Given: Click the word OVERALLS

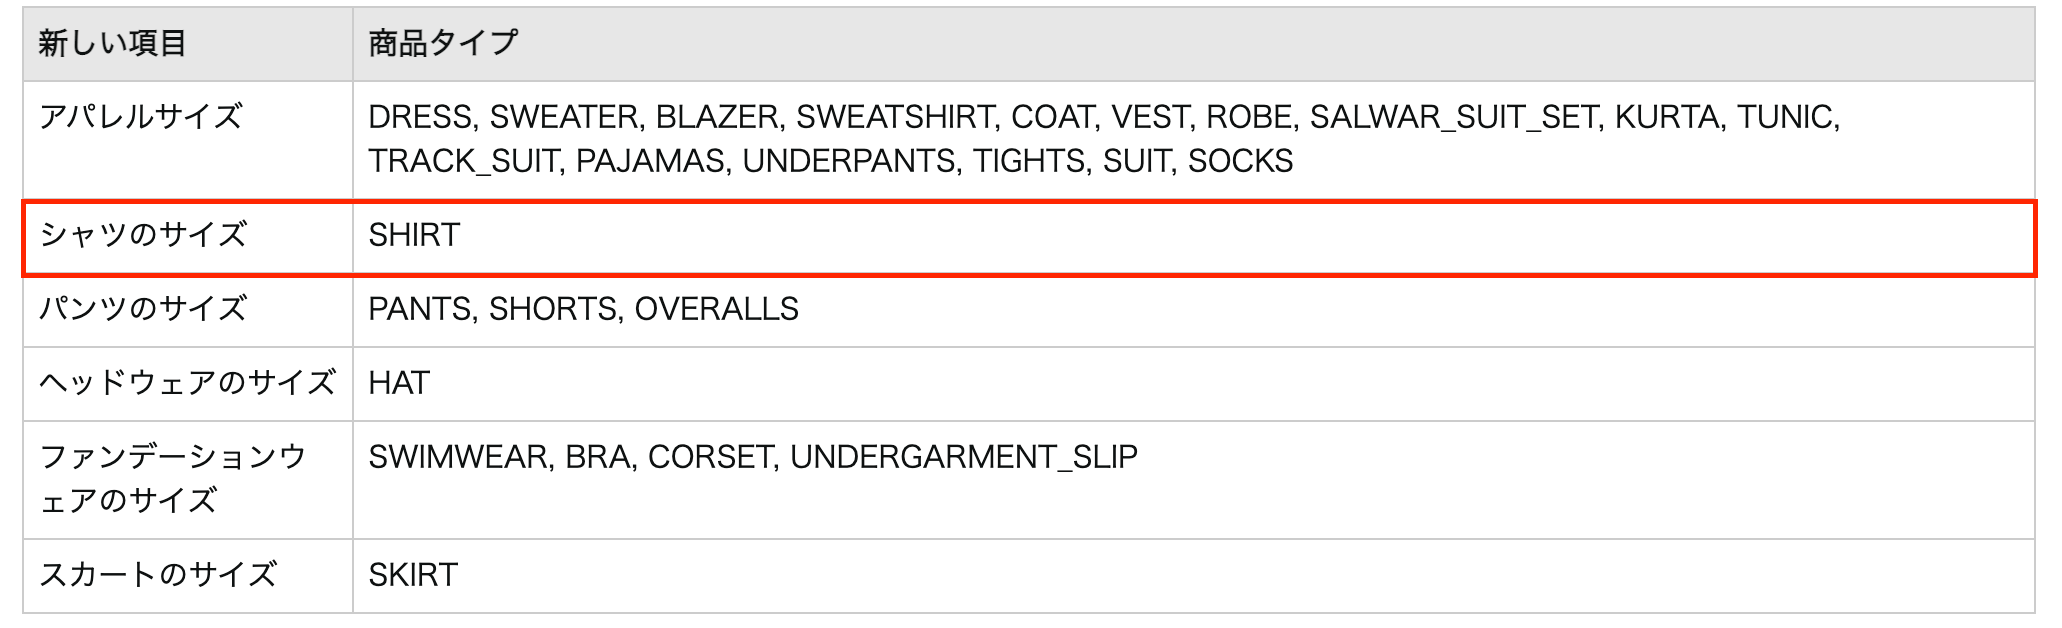Looking at the screenshot, I should (x=716, y=310).
